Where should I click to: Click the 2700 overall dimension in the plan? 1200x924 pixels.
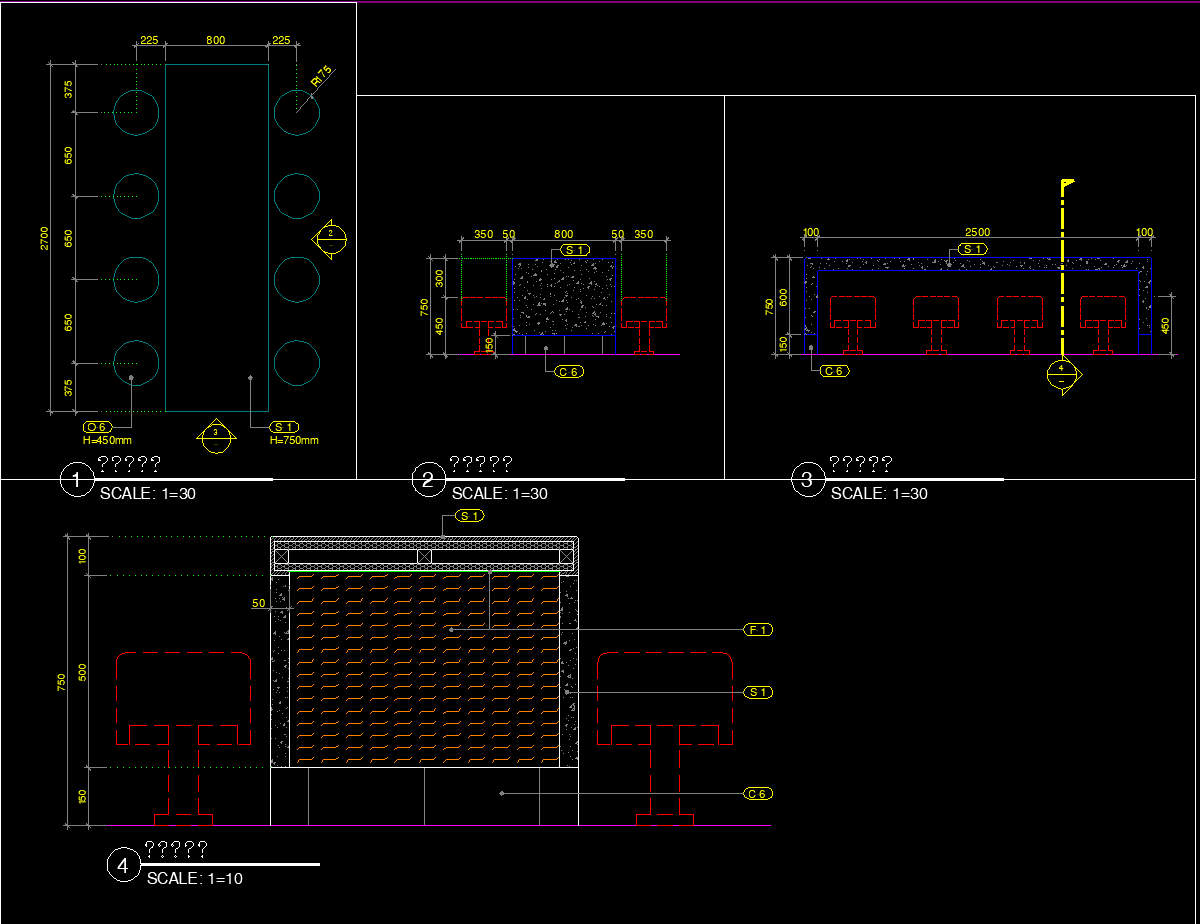click(44, 238)
